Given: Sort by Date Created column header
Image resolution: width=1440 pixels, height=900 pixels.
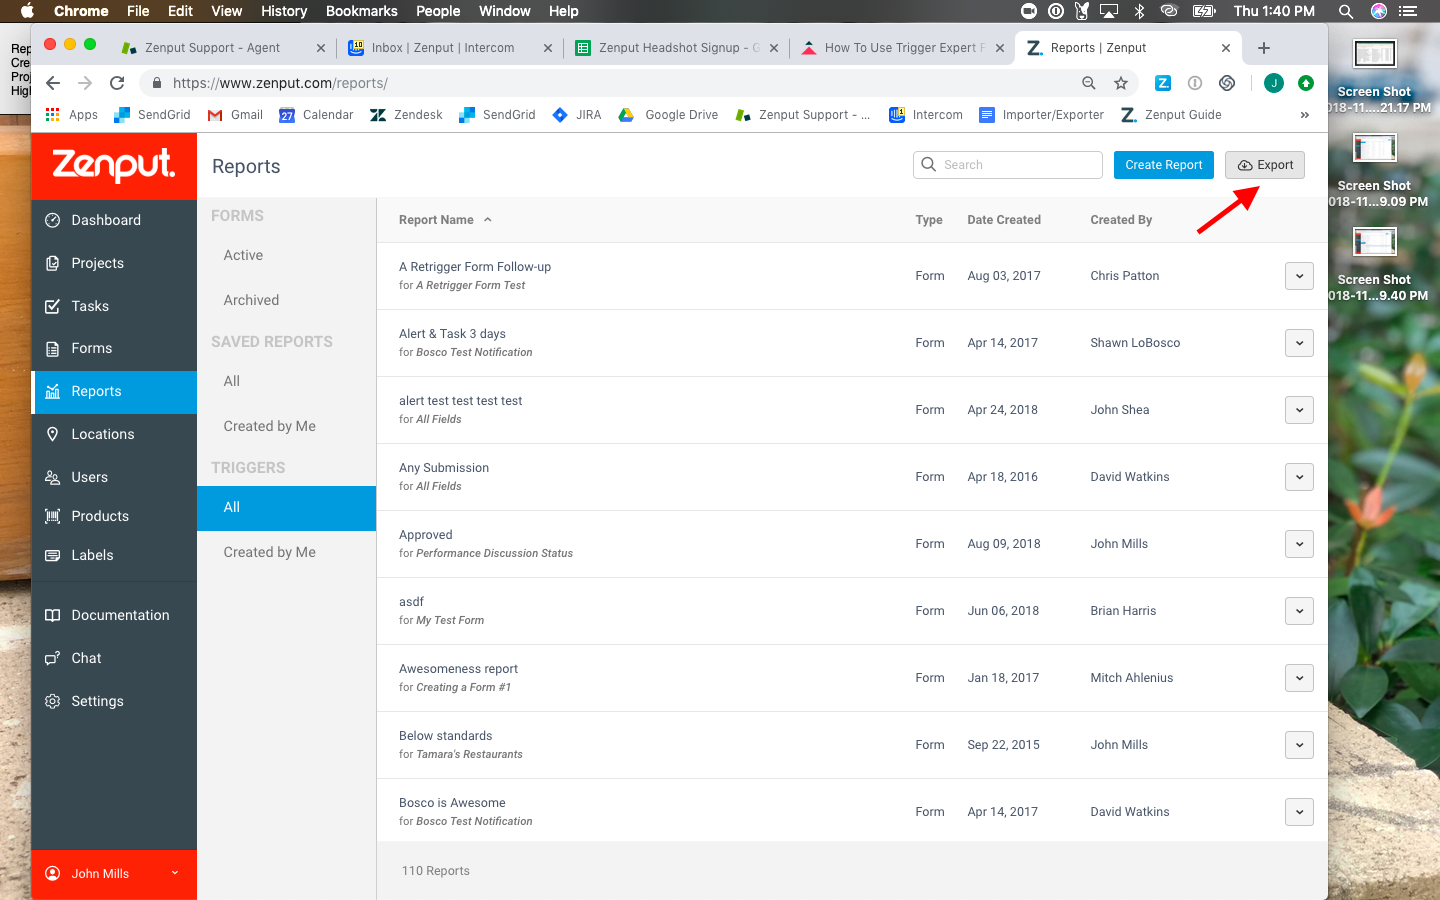Looking at the screenshot, I should coord(1004,220).
